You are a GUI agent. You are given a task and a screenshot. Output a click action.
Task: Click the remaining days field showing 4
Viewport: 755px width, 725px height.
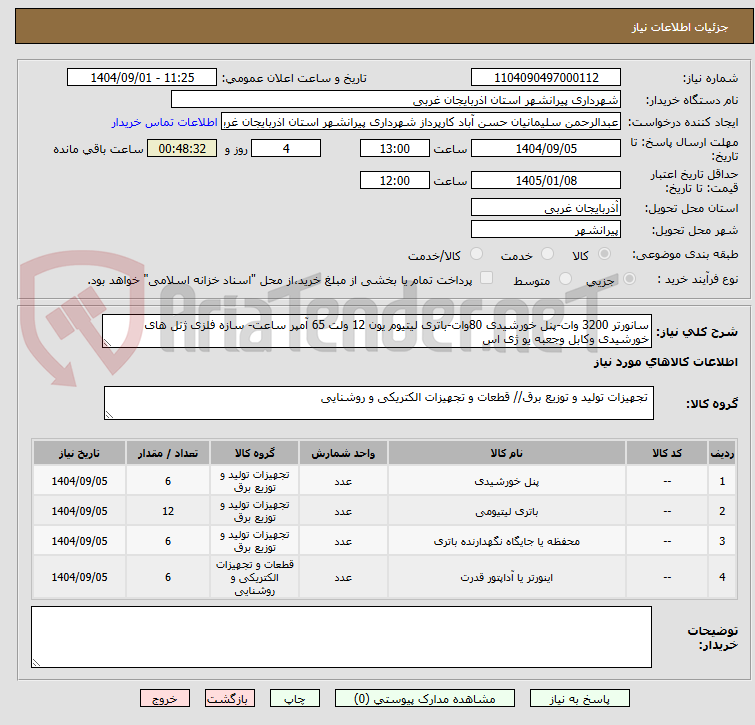286,148
